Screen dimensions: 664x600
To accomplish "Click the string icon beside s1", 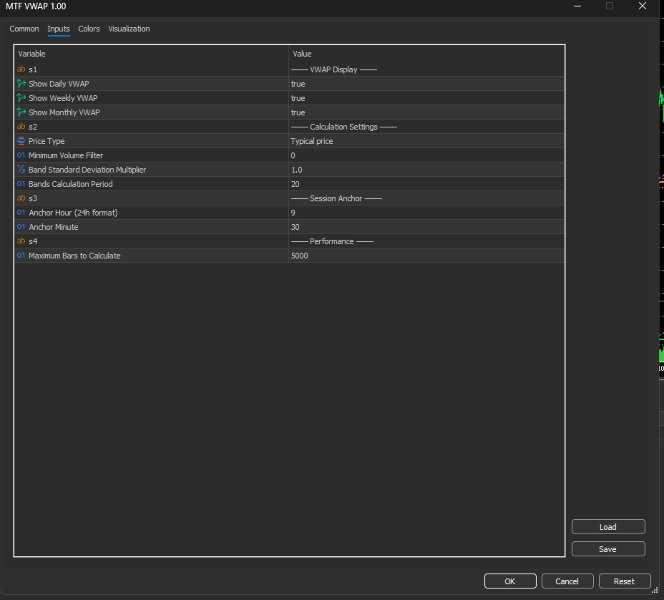I will 21,69.
